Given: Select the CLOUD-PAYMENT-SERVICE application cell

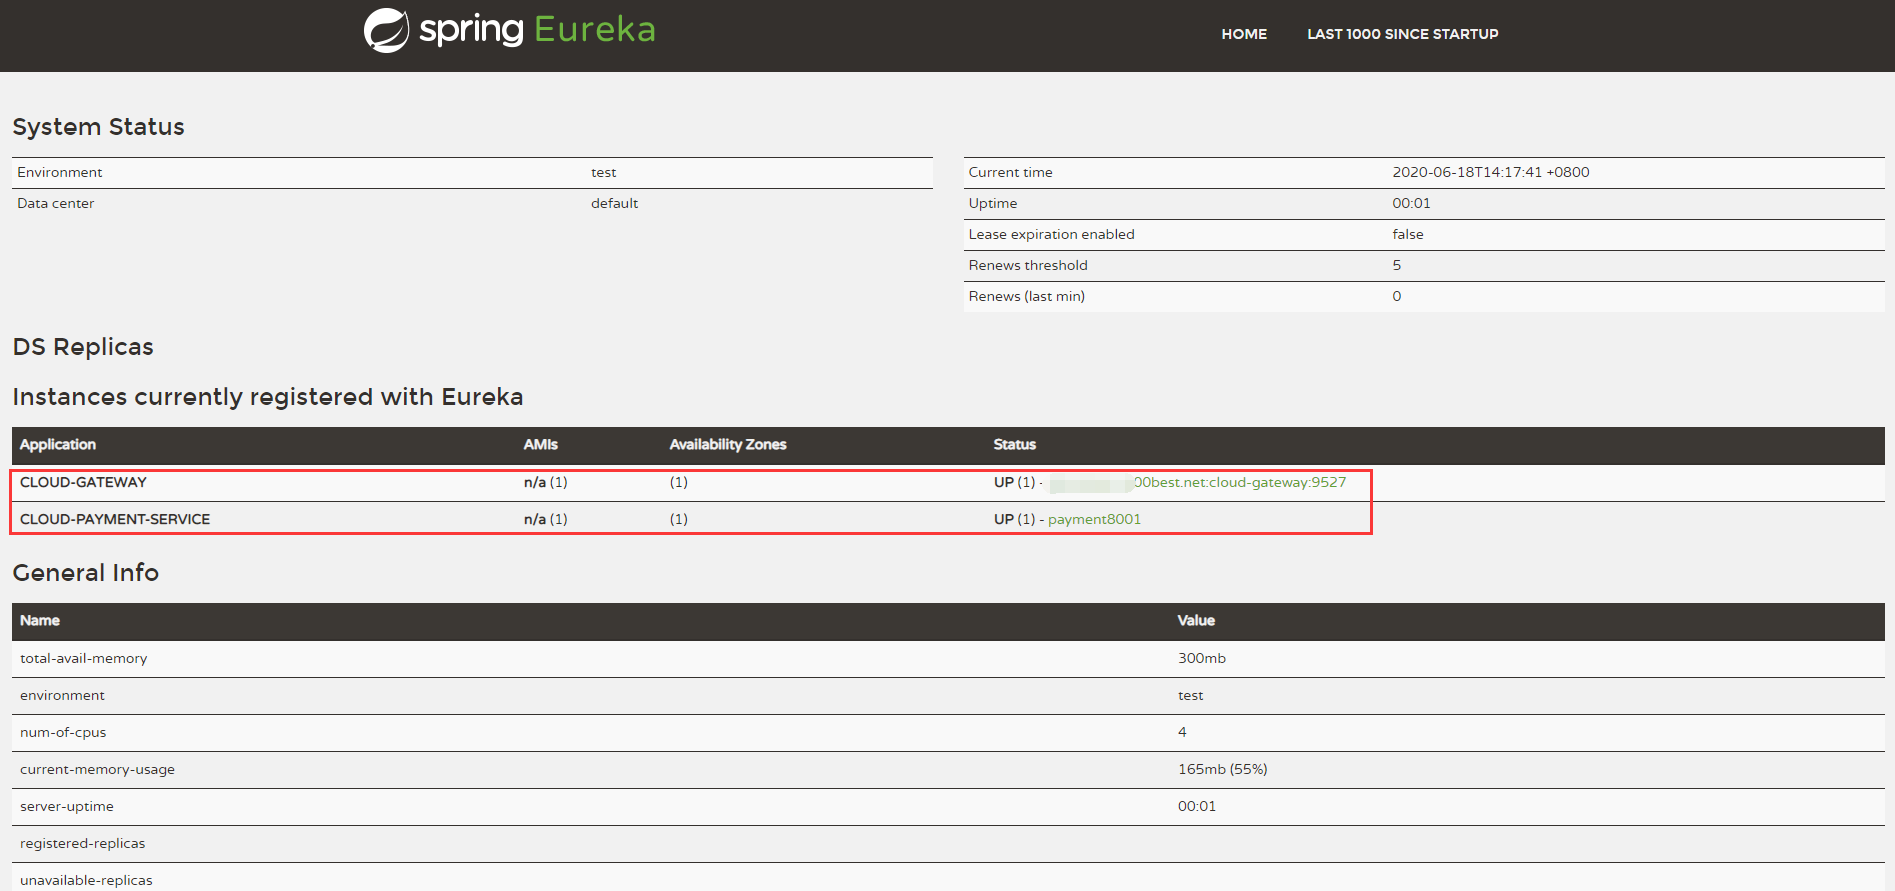Looking at the screenshot, I should (x=115, y=519).
